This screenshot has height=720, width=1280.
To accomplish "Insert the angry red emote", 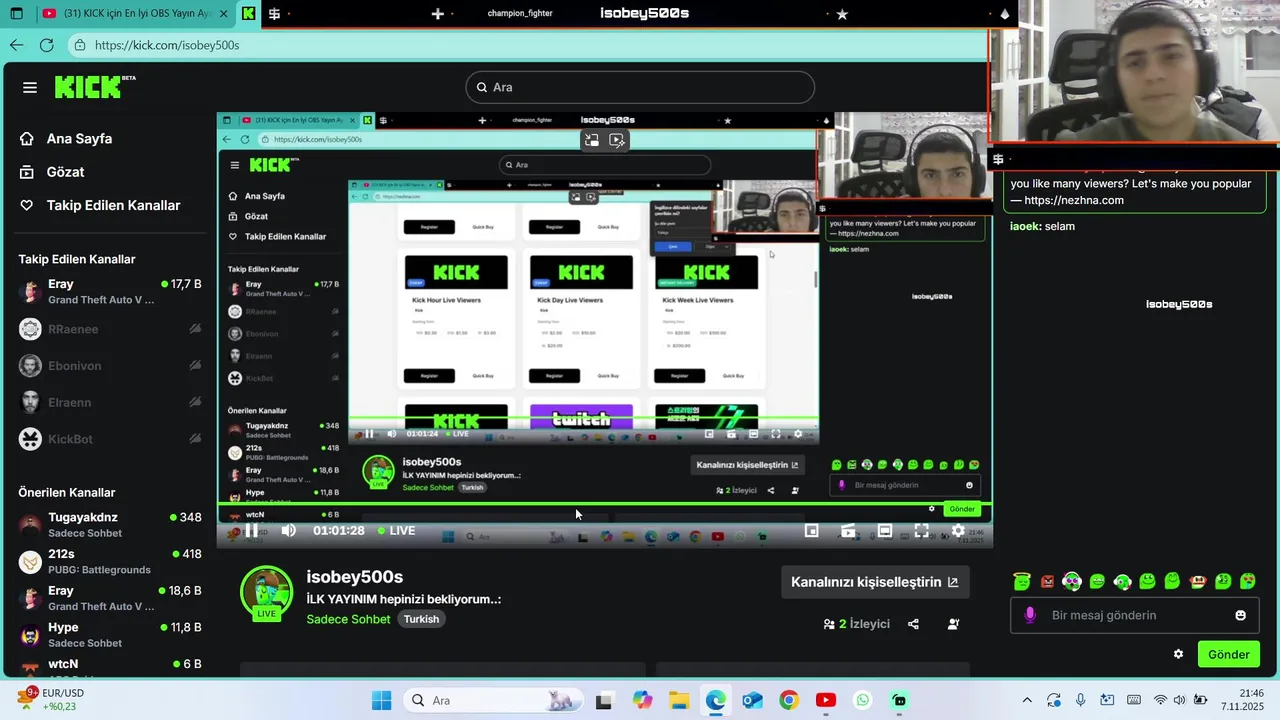I will pyautogui.click(x=1047, y=581).
